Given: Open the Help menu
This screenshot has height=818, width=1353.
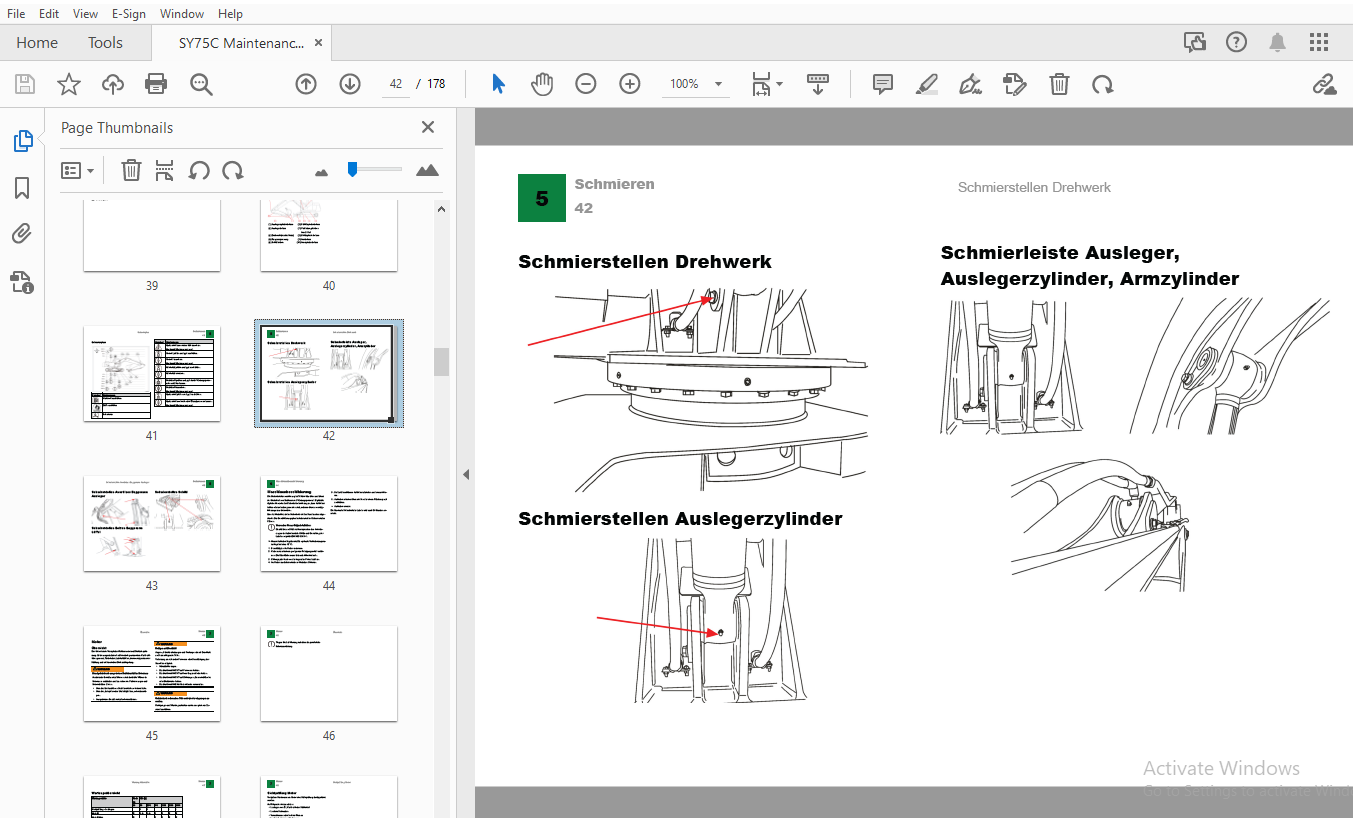Looking at the screenshot, I should (230, 13).
